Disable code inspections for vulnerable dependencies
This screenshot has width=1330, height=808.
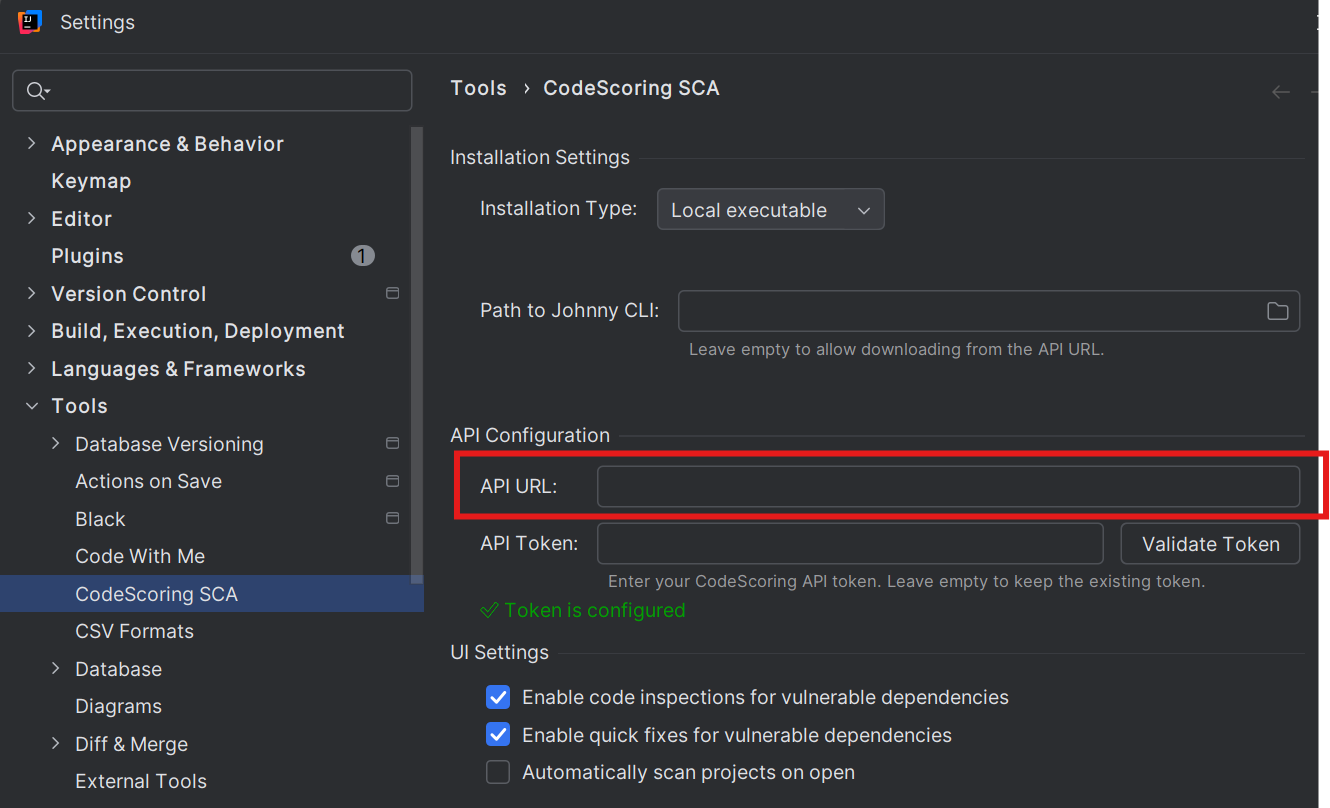click(x=498, y=697)
